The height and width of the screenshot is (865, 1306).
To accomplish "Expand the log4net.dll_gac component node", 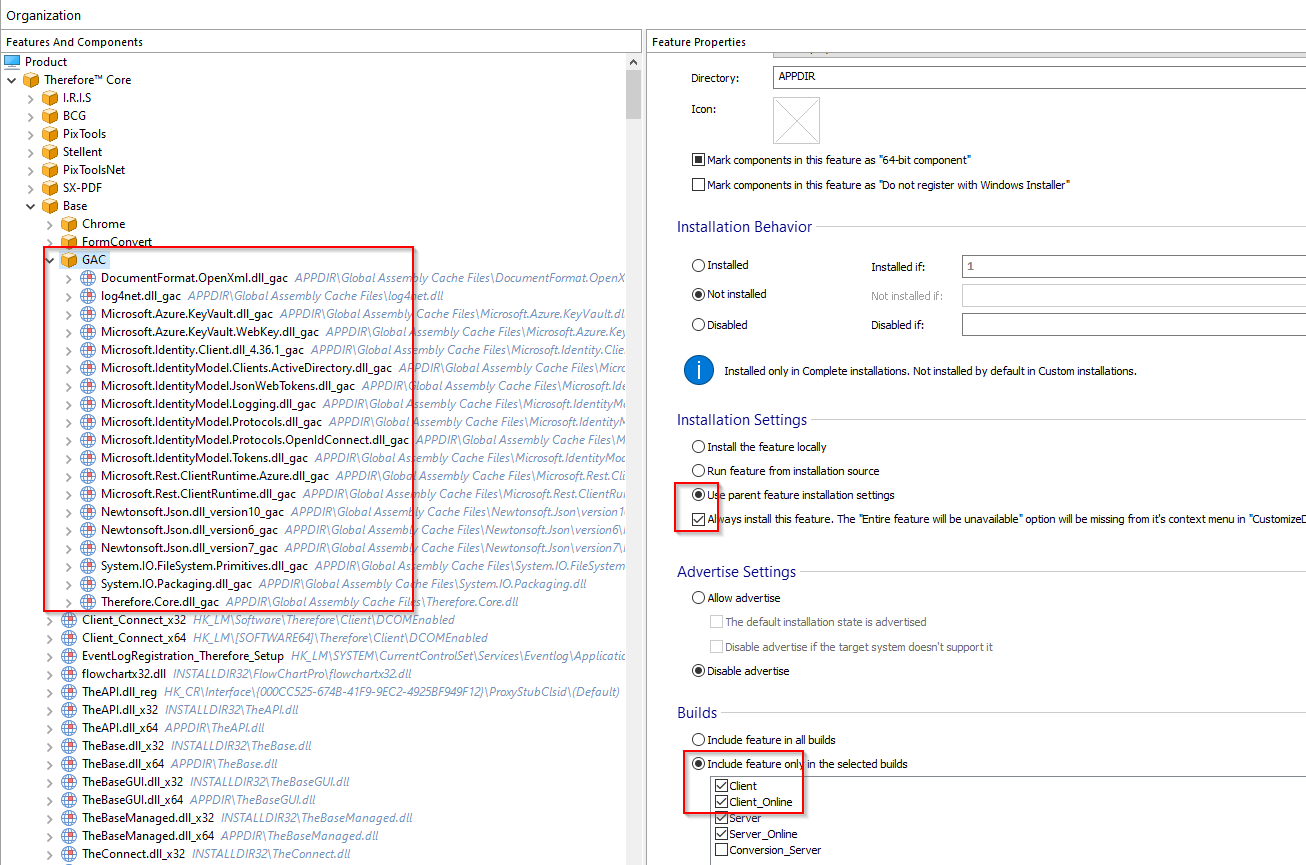I will click(68, 296).
